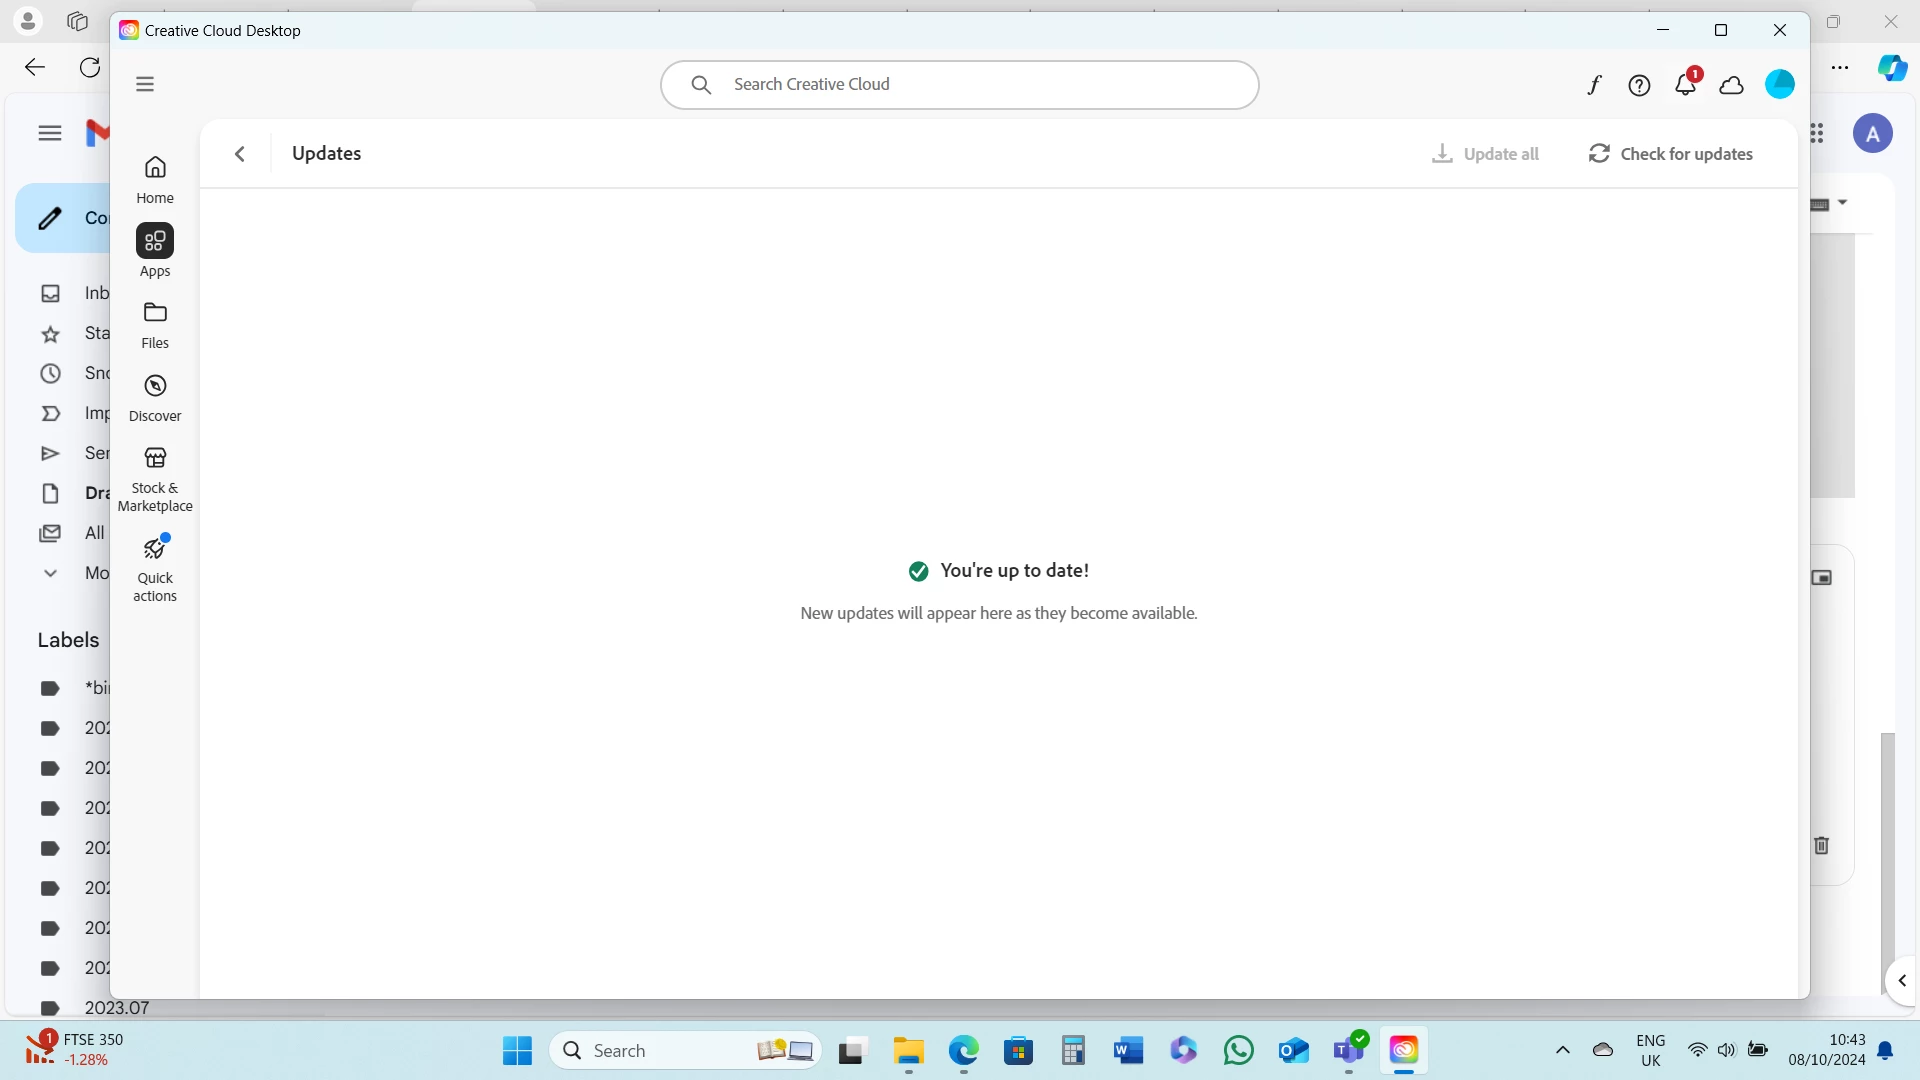Open Stock & Marketplace

click(155, 478)
